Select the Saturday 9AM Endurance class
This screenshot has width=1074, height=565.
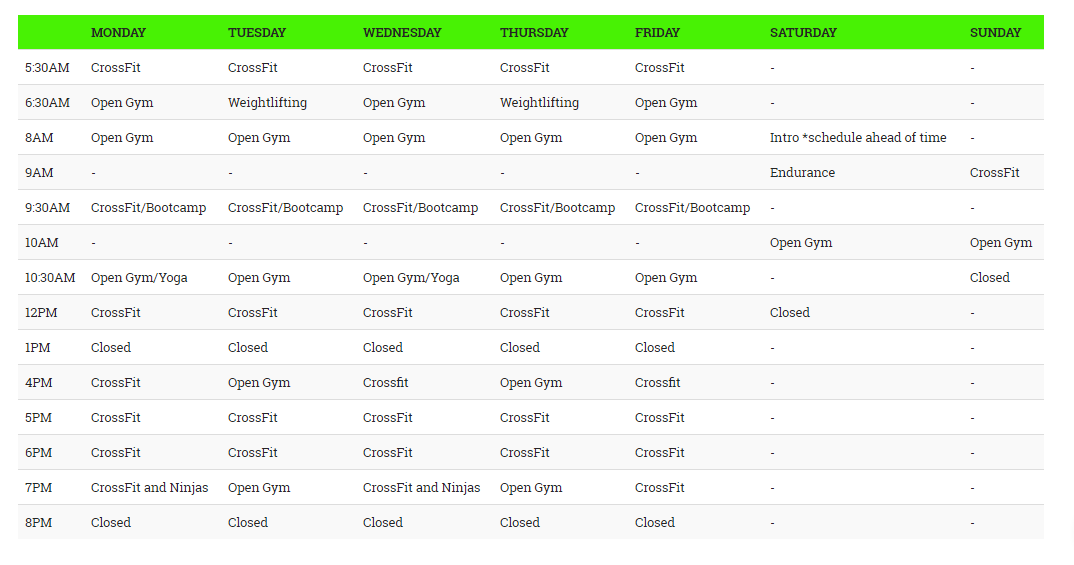click(x=802, y=173)
